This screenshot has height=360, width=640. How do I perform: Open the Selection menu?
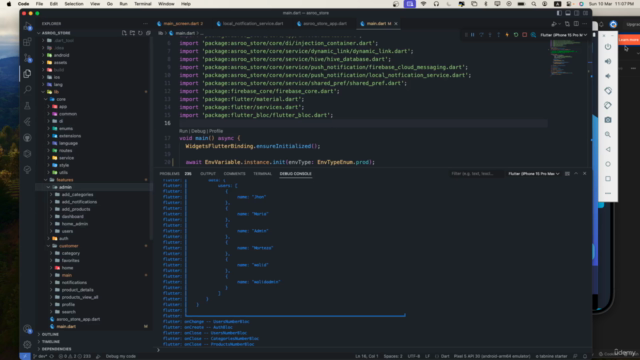74,4
